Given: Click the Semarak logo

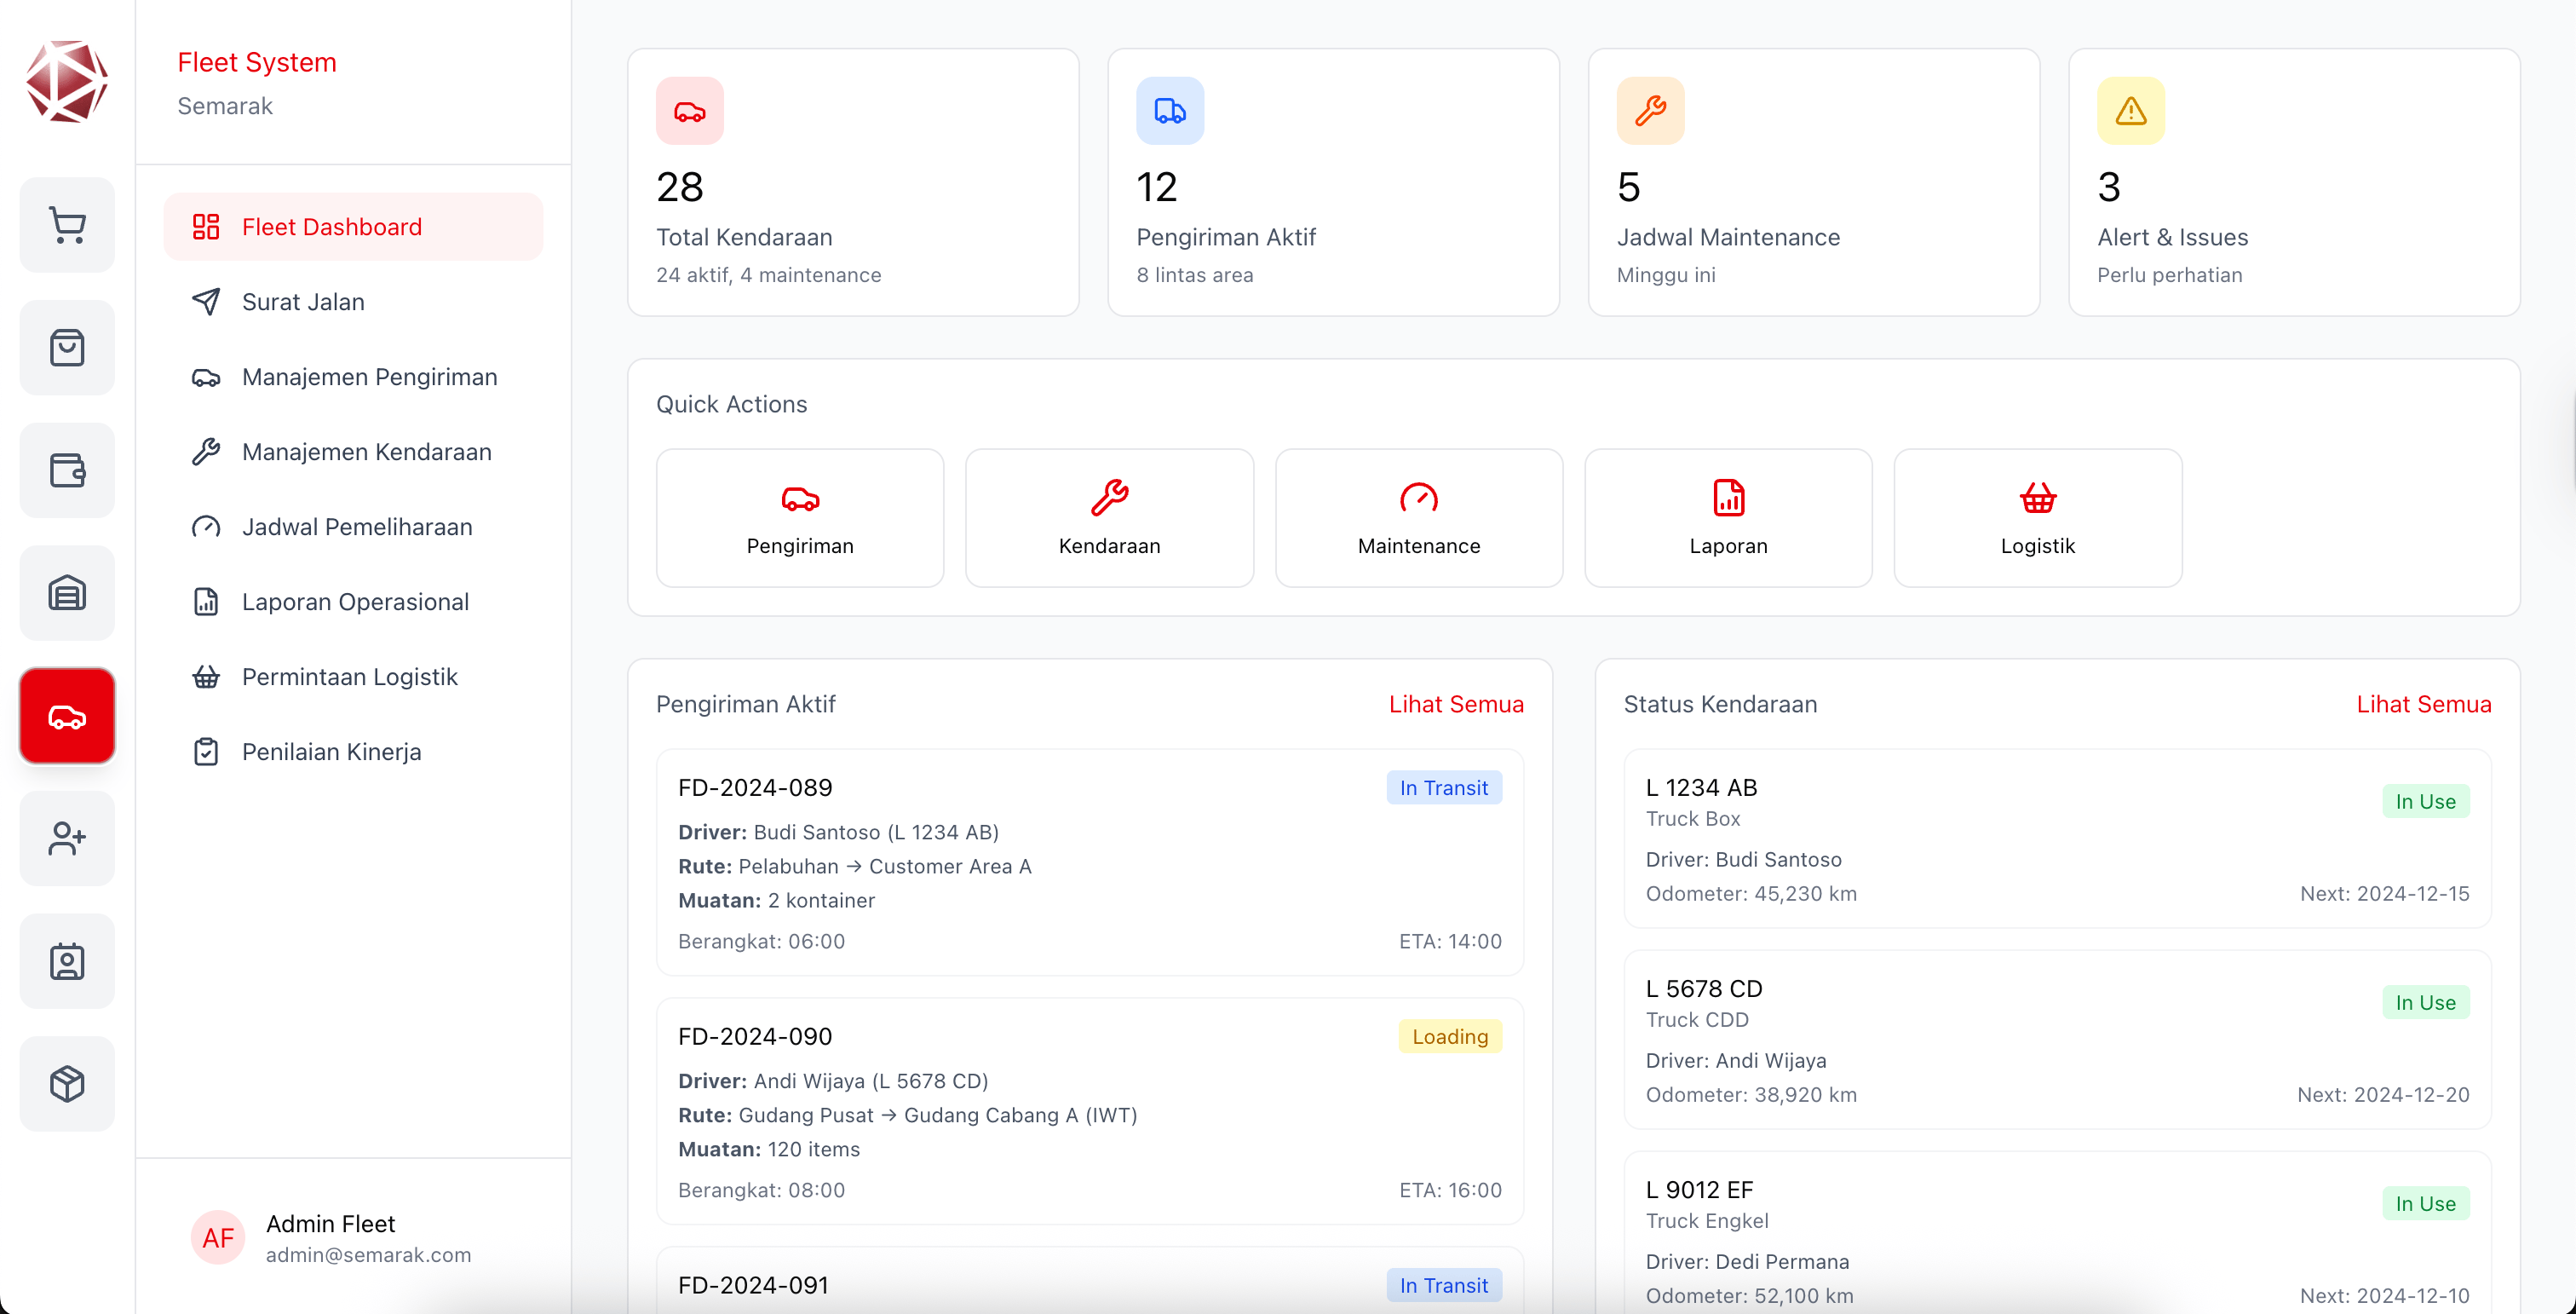Looking at the screenshot, I should pos(67,82).
